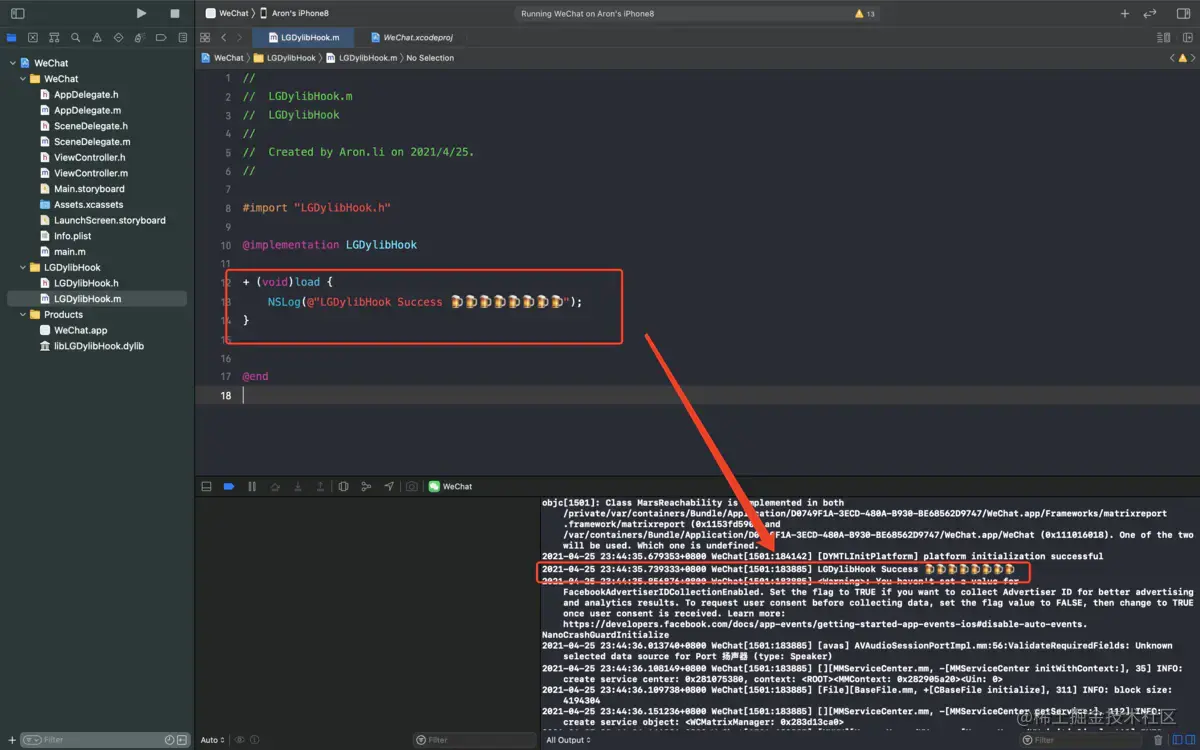The height and width of the screenshot is (750, 1200).
Task: Choose Aron's iPhone8 run destination
Action: pyautogui.click(x=294, y=13)
